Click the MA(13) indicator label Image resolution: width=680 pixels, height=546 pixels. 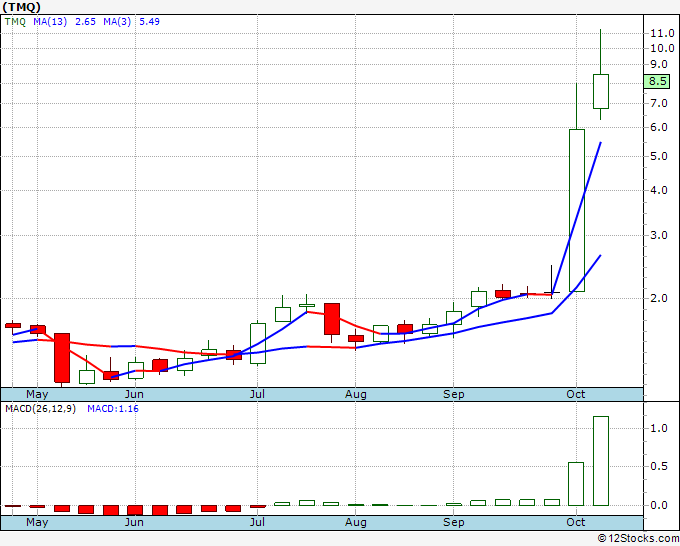click(x=50, y=22)
